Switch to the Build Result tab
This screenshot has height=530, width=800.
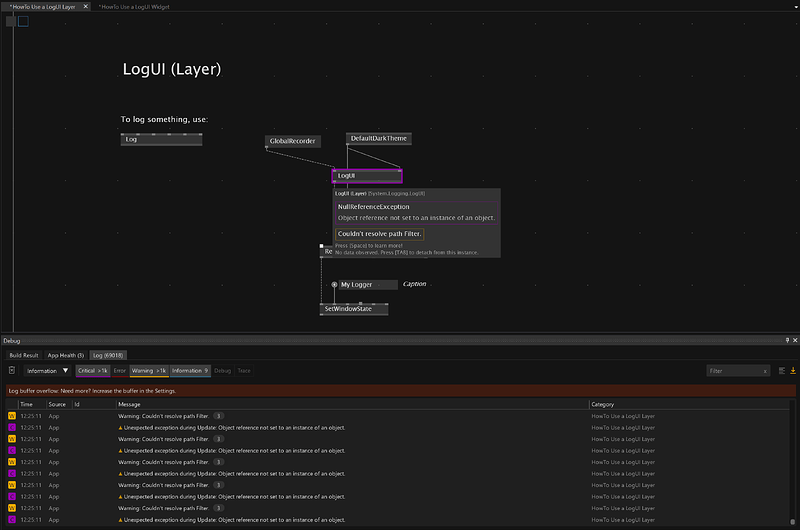[x=24, y=355]
